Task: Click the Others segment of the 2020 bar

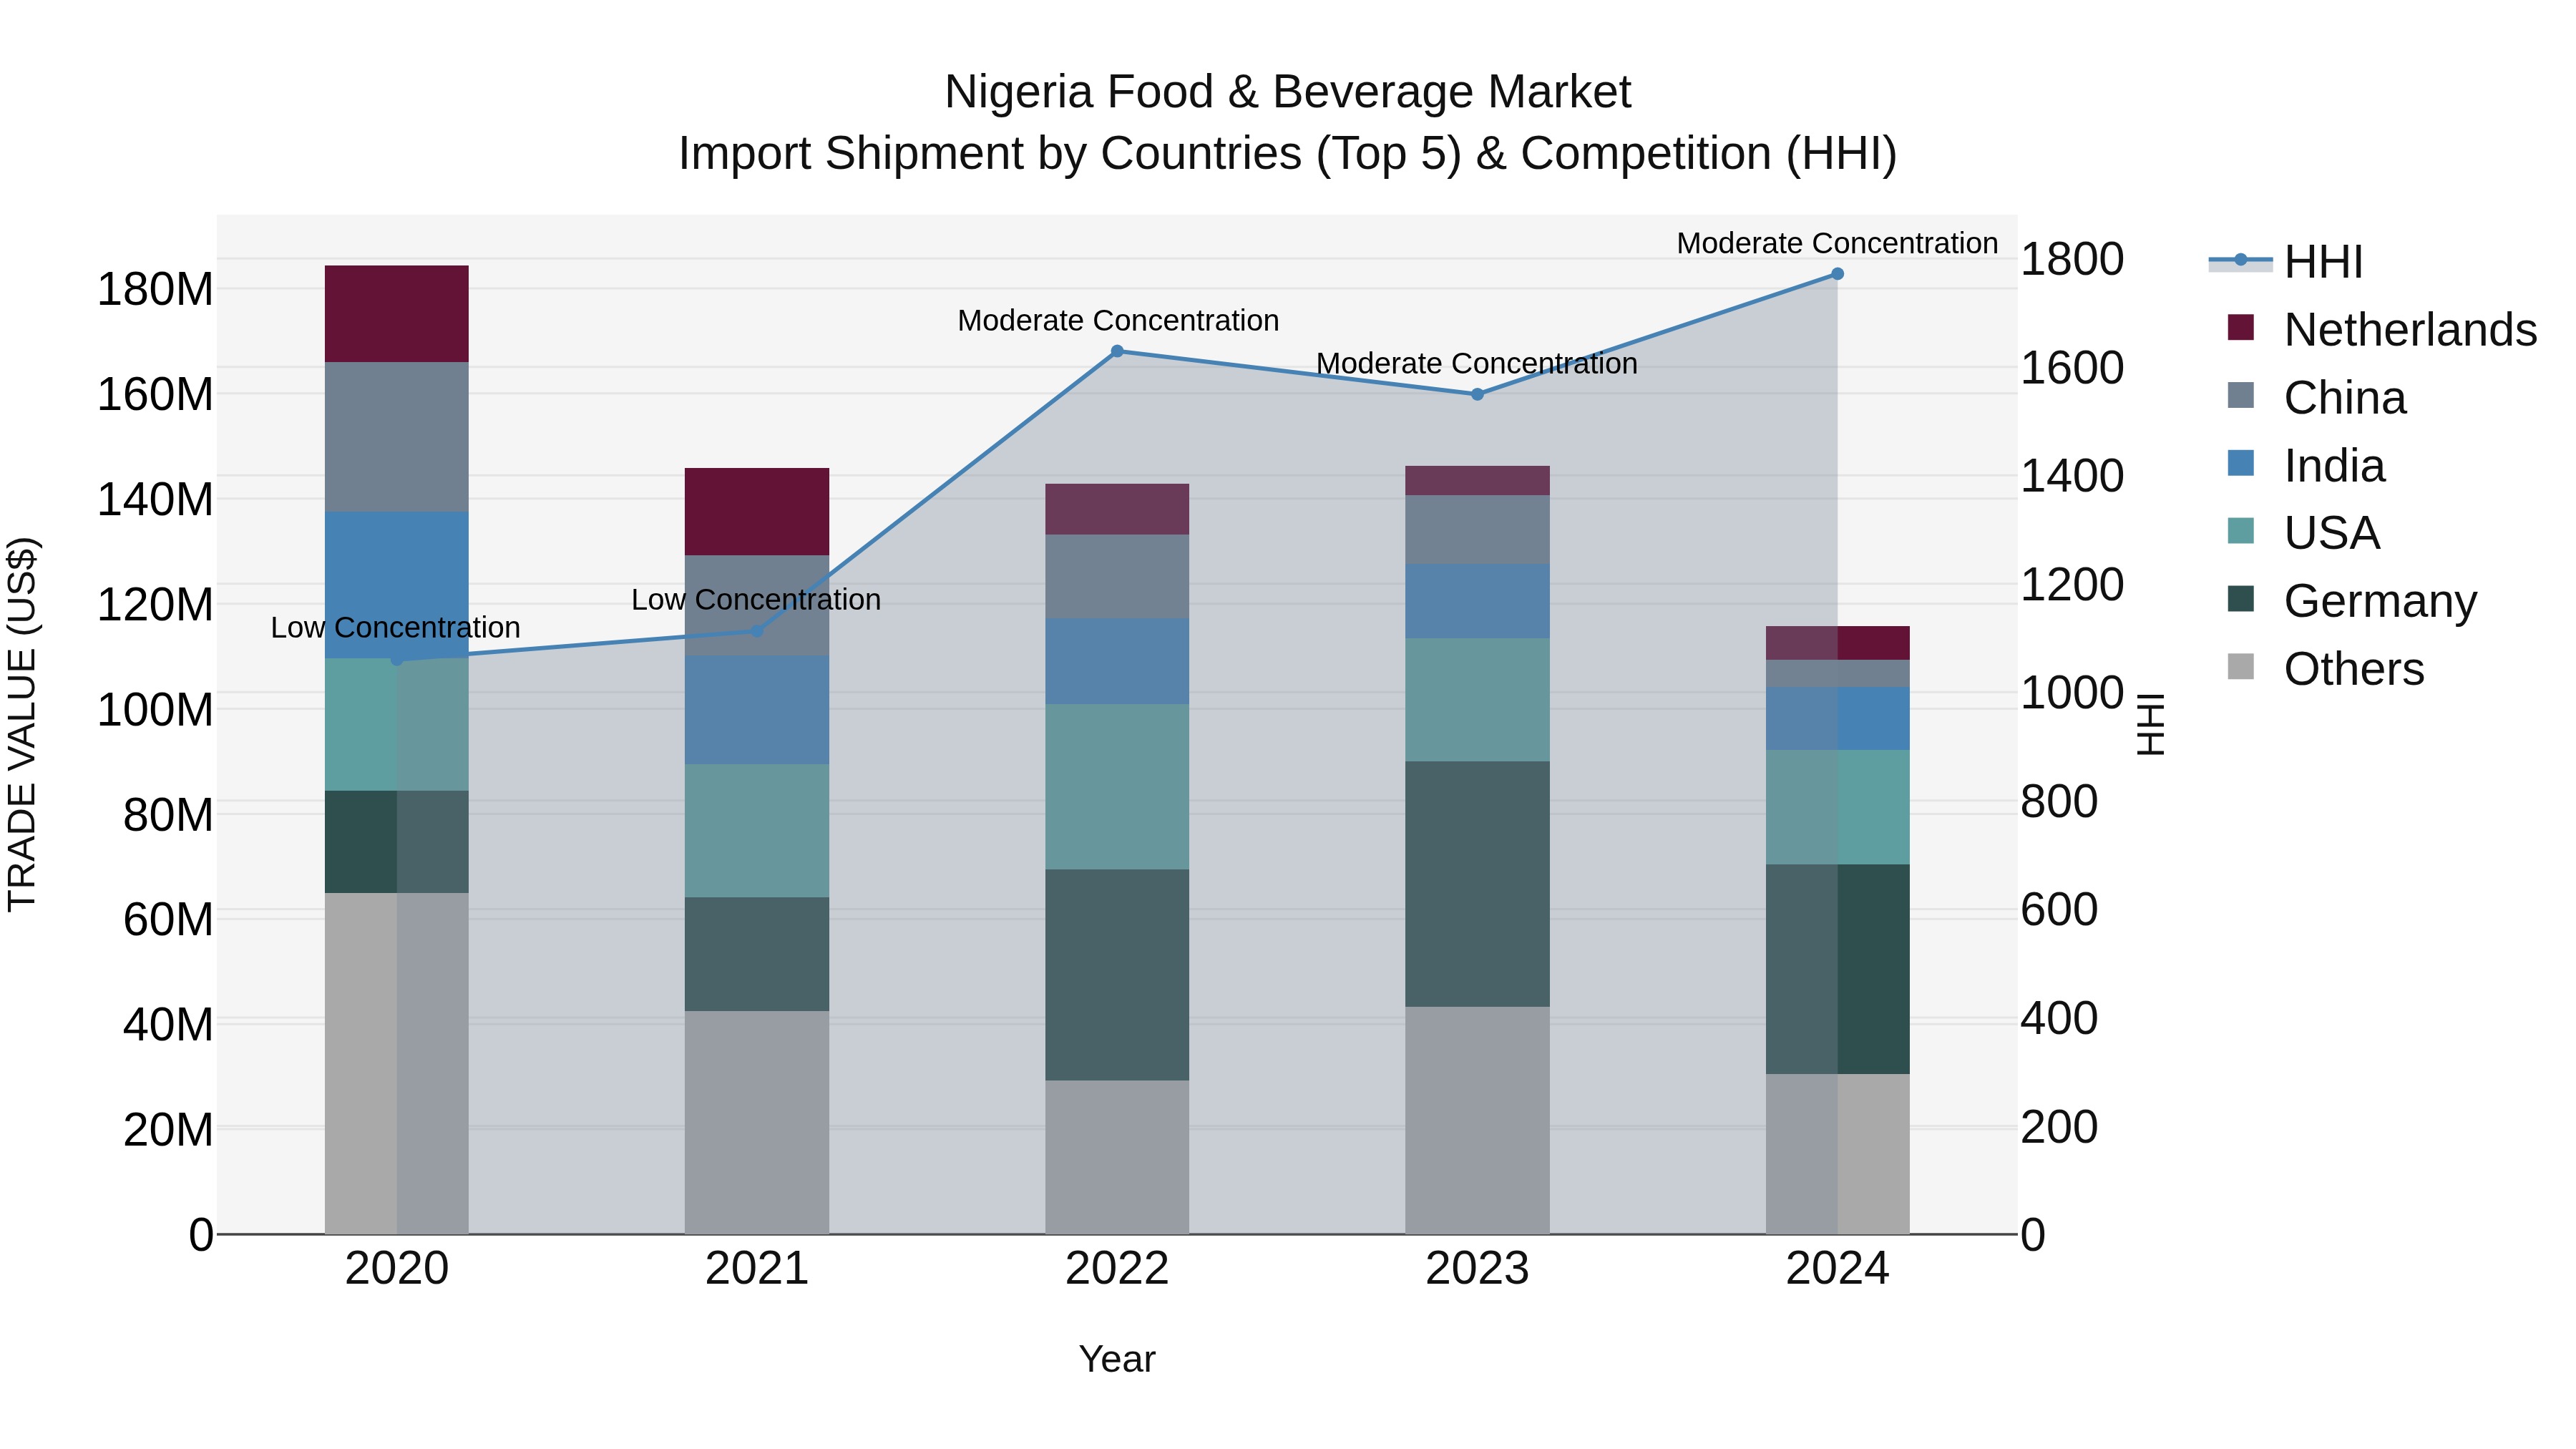Action: point(397,1063)
